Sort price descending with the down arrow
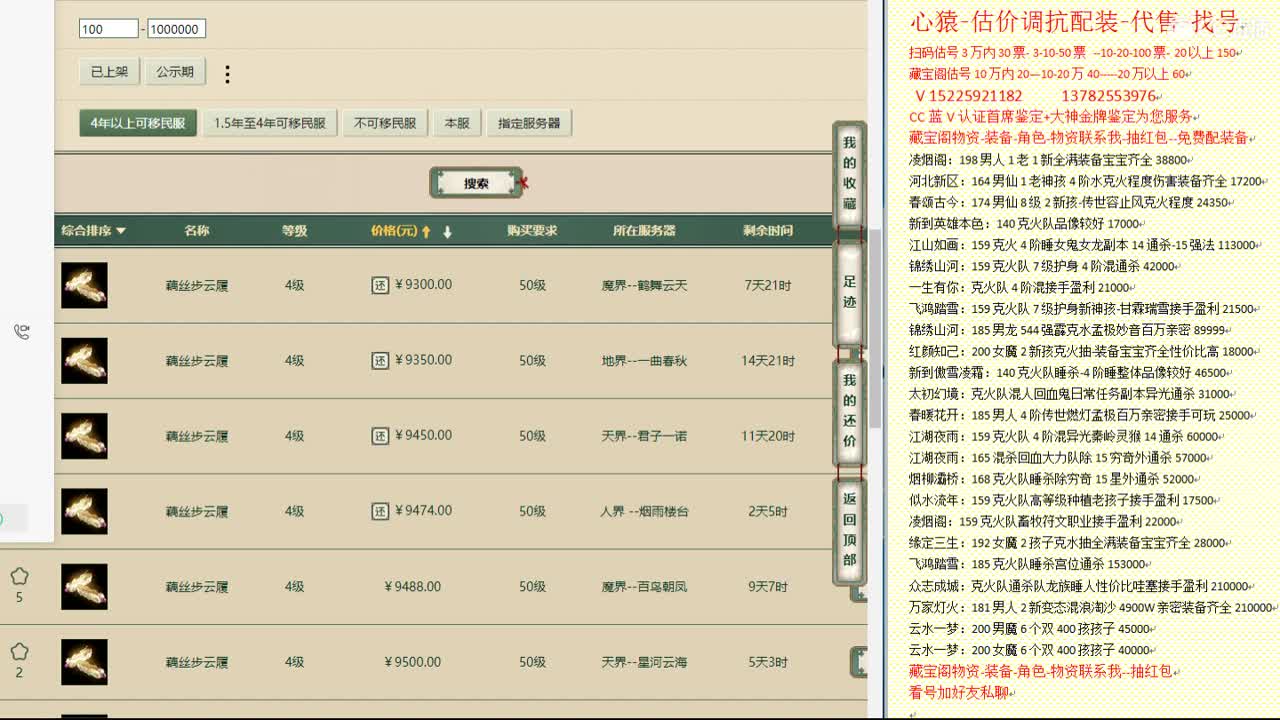This screenshot has height=720, width=1280. click(x=447, y=231)
